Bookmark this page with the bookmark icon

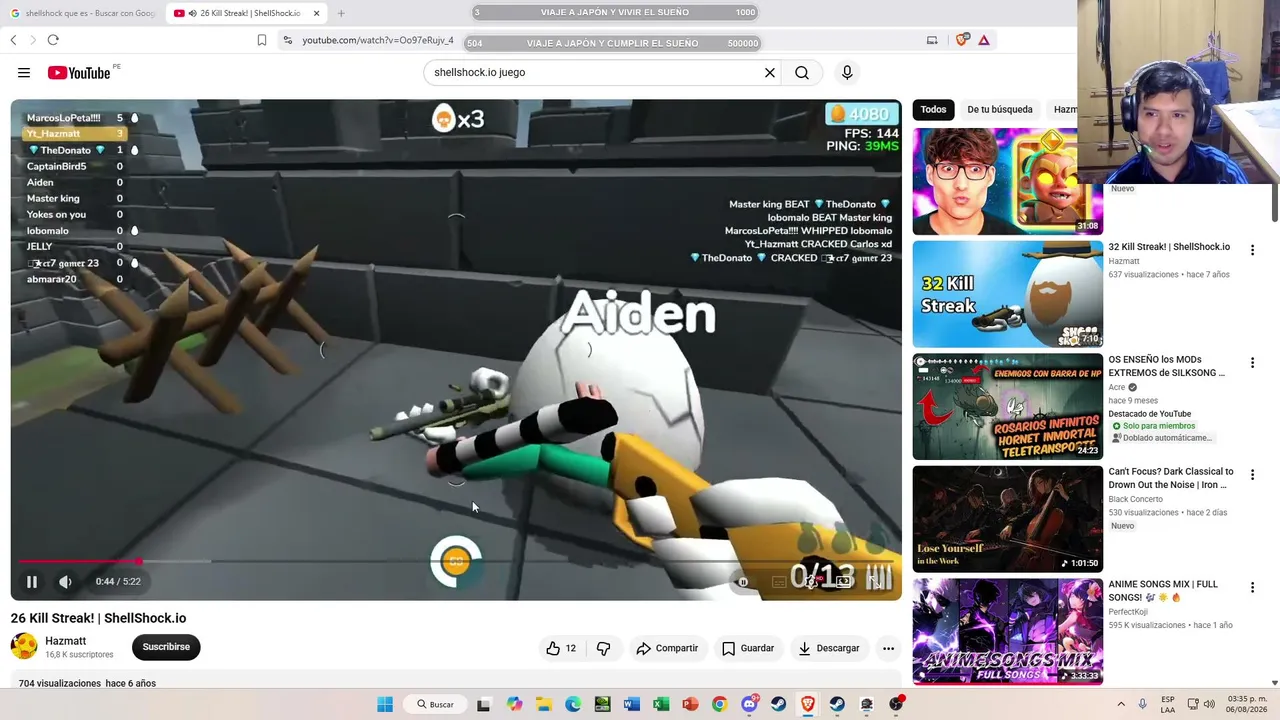262,40
